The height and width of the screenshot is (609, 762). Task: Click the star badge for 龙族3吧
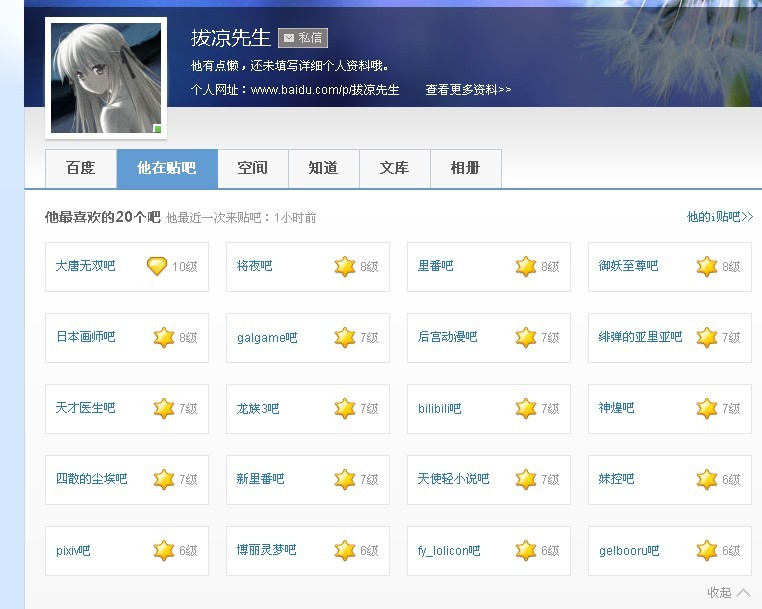tap(345, 408)
